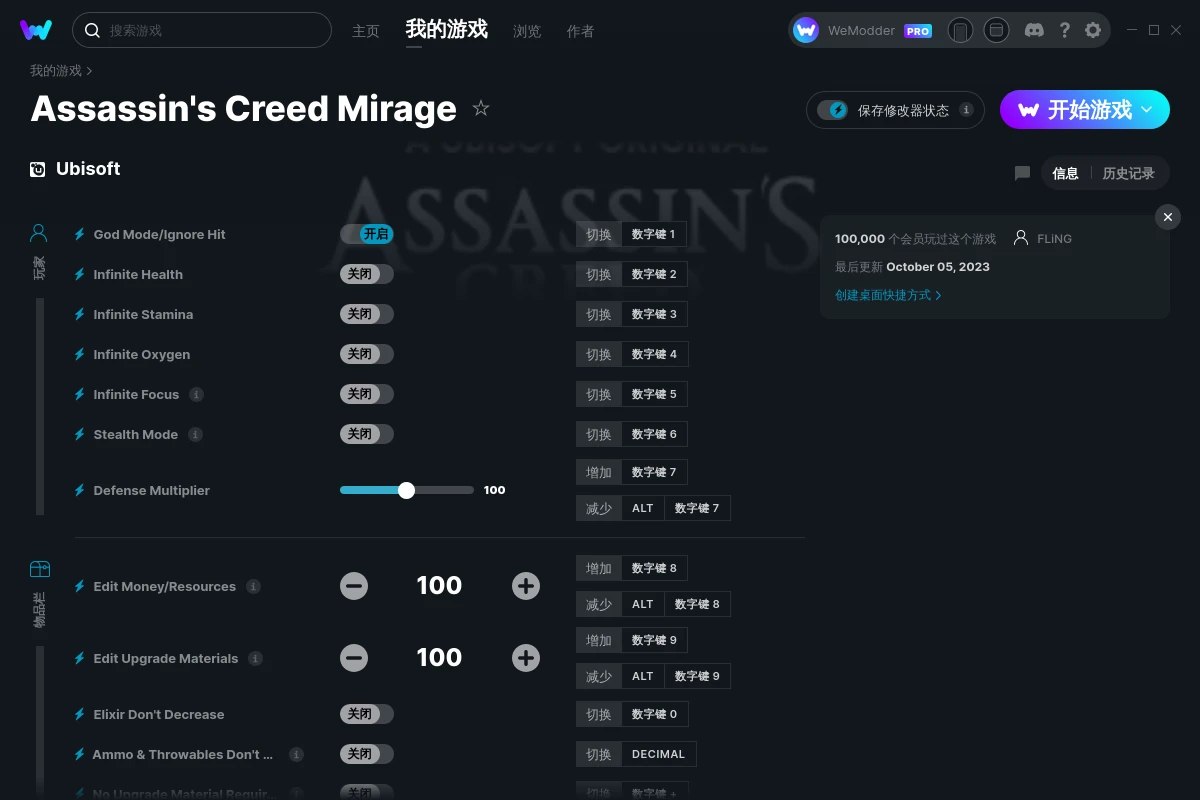The width and height of the screenshot is (1200, 800).
Task: Increase Edit Money/Resources with plus
Action: point(526,586)
